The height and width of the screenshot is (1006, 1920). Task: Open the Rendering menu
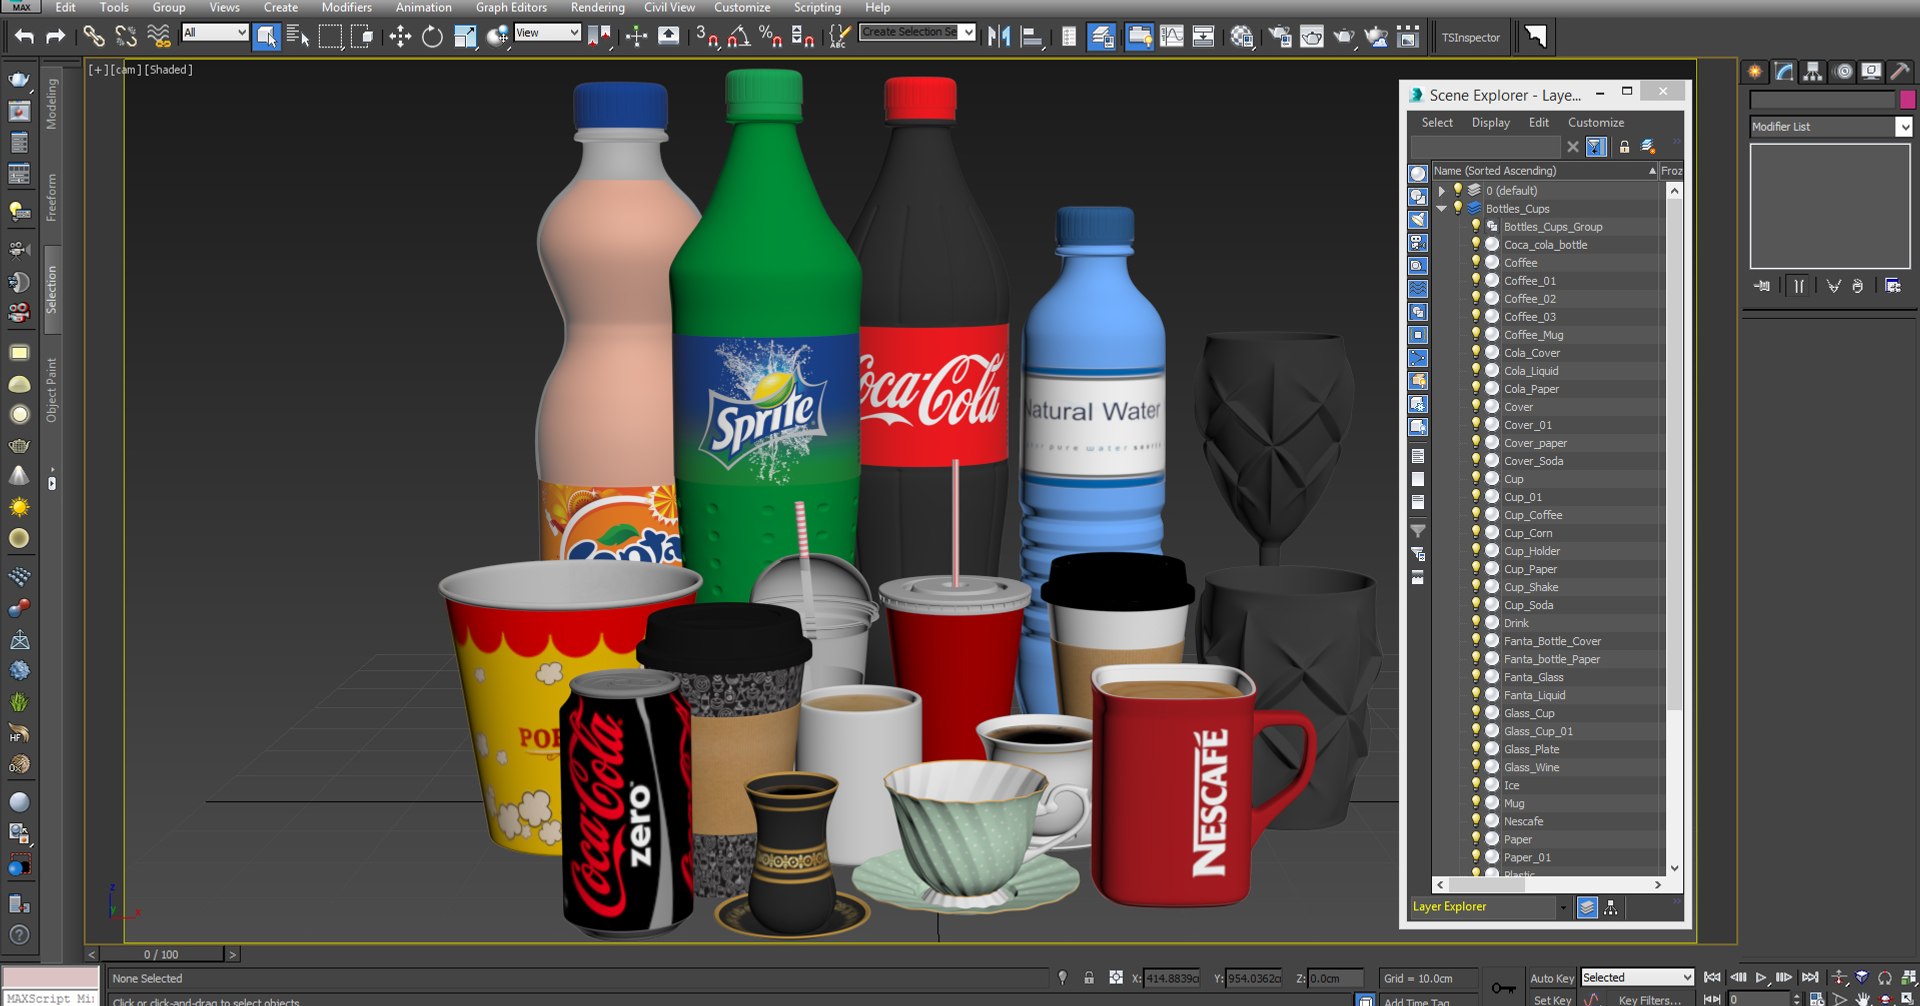pyautogui.click(x=597, y=7)
